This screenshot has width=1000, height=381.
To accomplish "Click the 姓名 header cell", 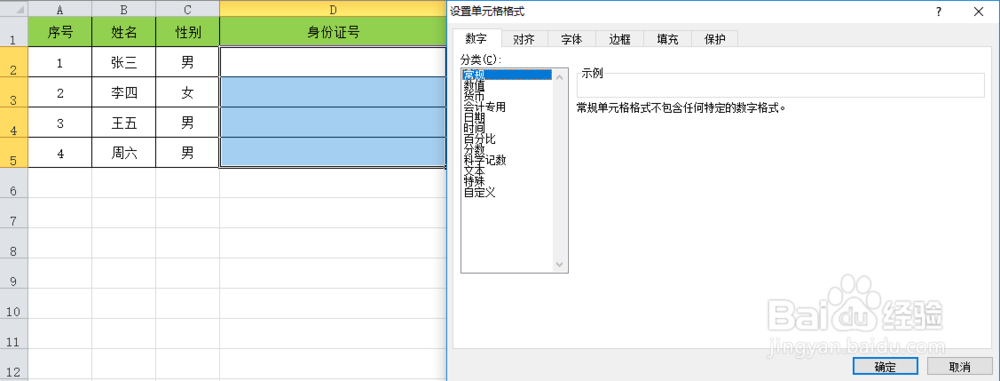I will (124, 32).
